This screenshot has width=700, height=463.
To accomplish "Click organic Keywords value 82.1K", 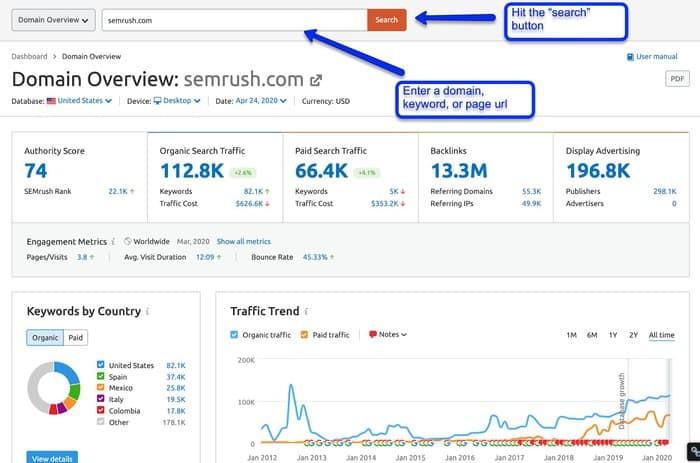I will pos(253,191).
